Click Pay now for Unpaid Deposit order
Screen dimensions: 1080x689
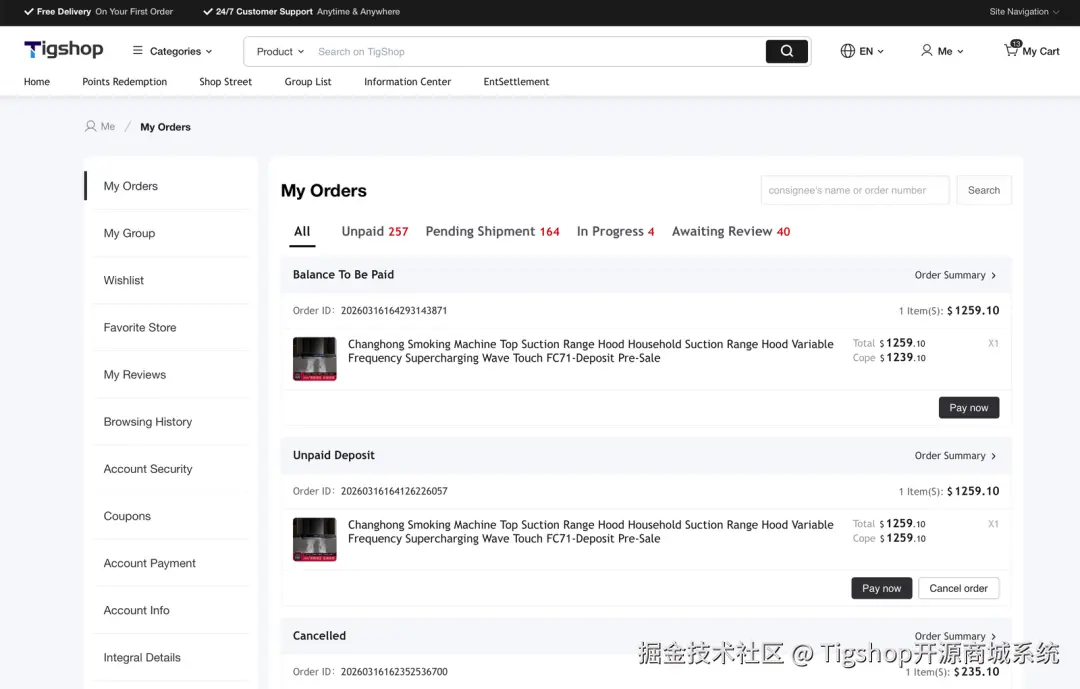(882, 588)
